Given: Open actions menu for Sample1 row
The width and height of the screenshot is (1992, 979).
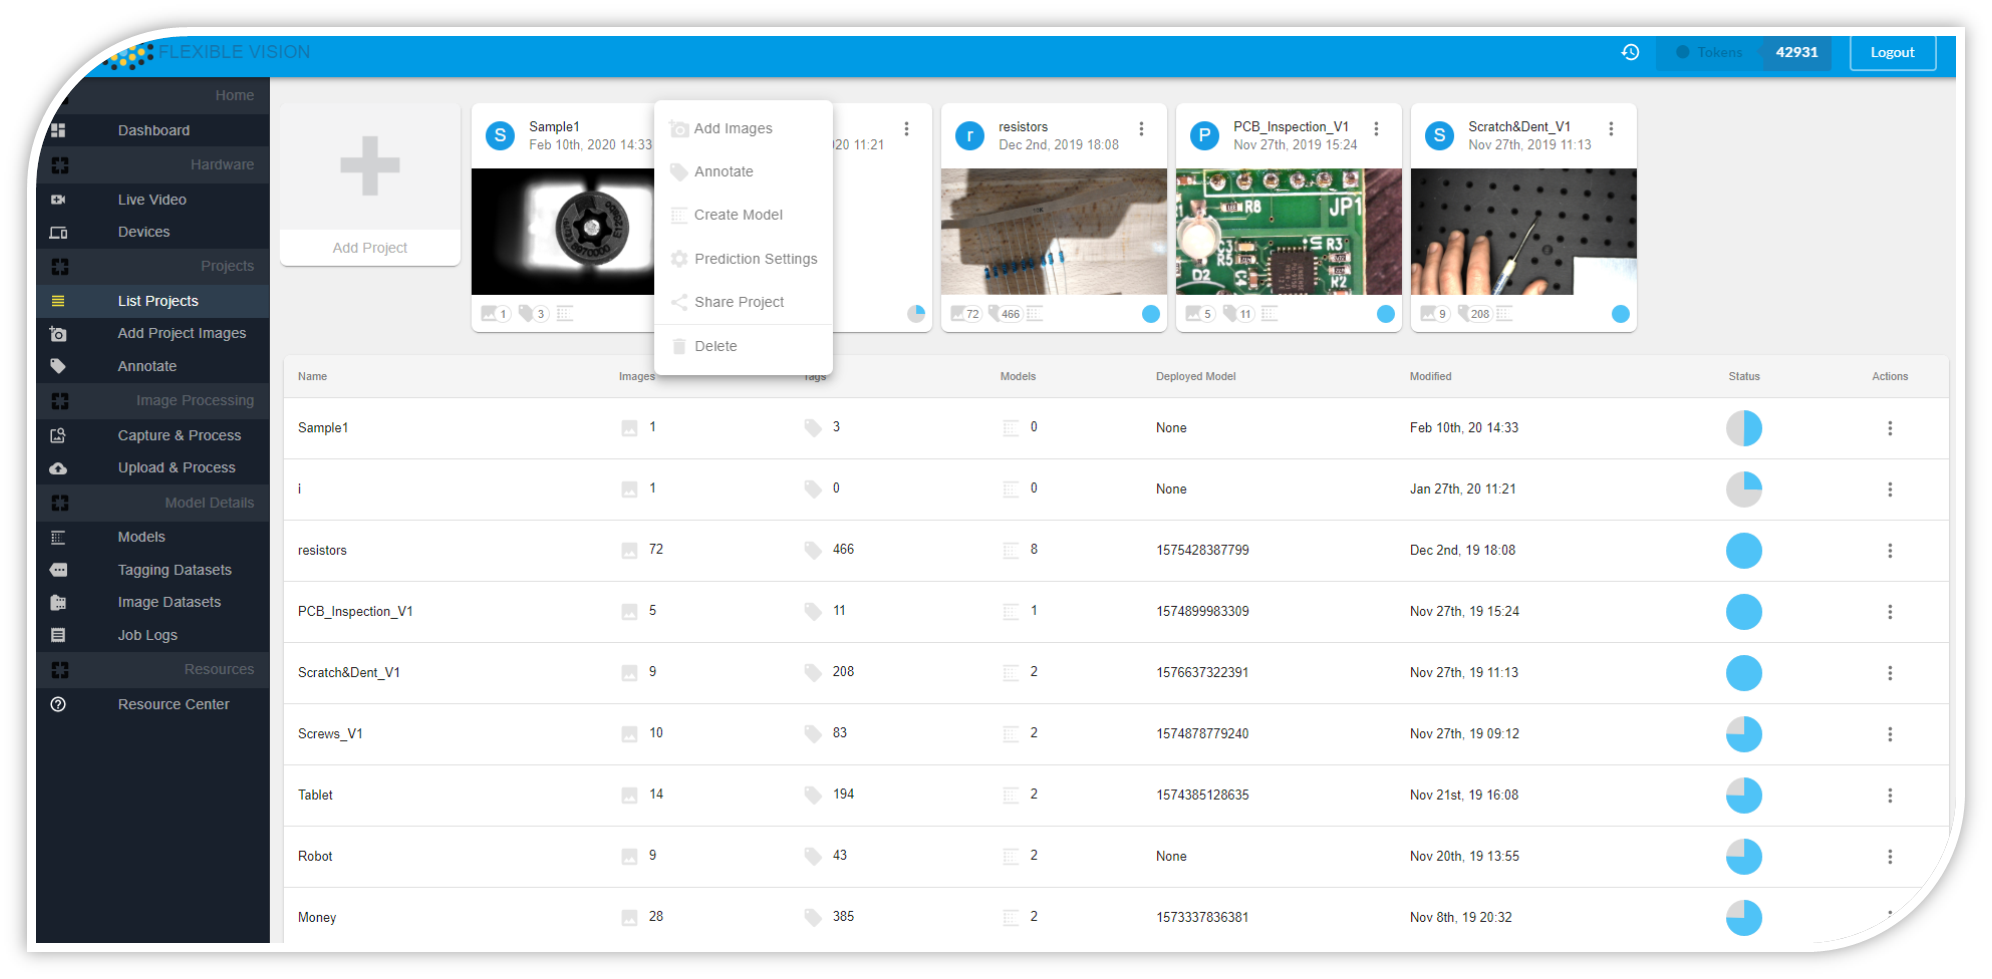Looking at the screenshot, I should pyautogui.click(x=1890, y=428).
